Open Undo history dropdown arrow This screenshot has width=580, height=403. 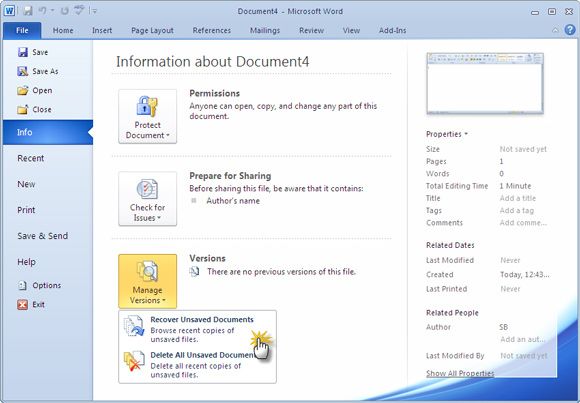(52, 11)
